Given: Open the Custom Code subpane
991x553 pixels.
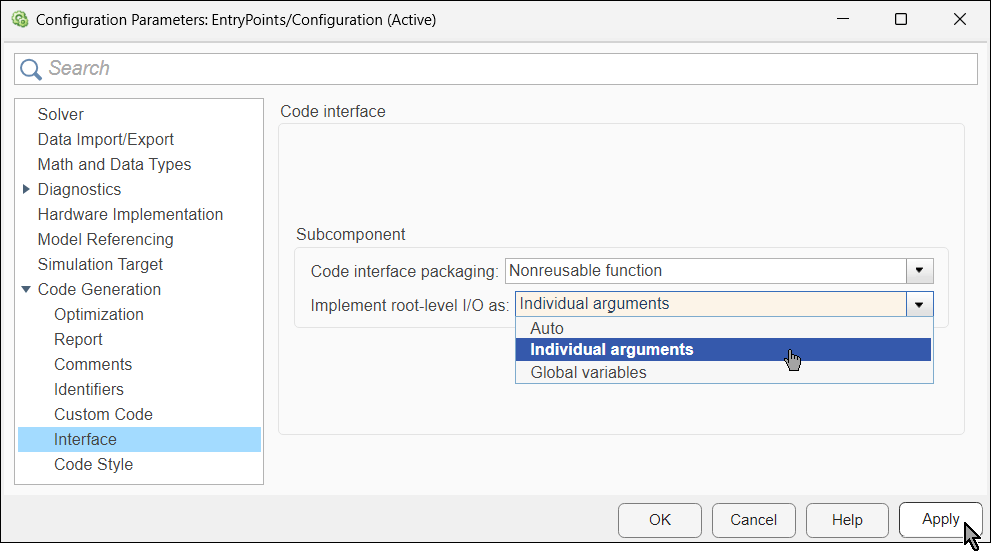Looking at the screenshot, I should [x=104, y=415].
